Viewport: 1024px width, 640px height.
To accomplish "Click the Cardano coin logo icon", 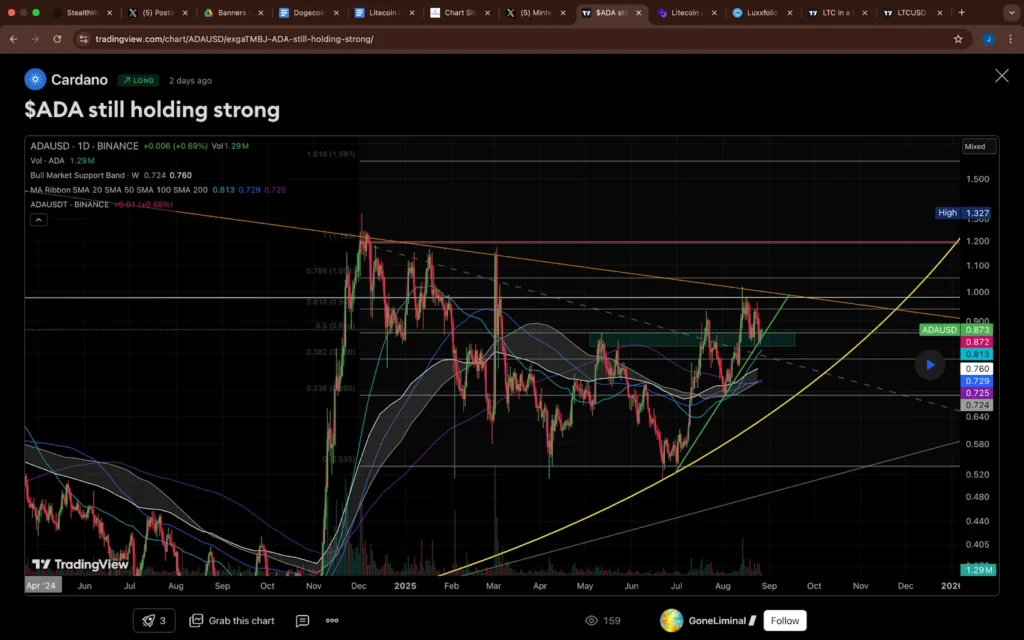I will click(35, 80).
